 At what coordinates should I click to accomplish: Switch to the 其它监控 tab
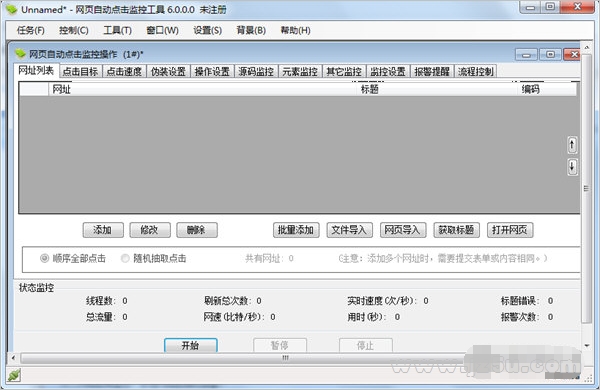click(x=344, y=72)
